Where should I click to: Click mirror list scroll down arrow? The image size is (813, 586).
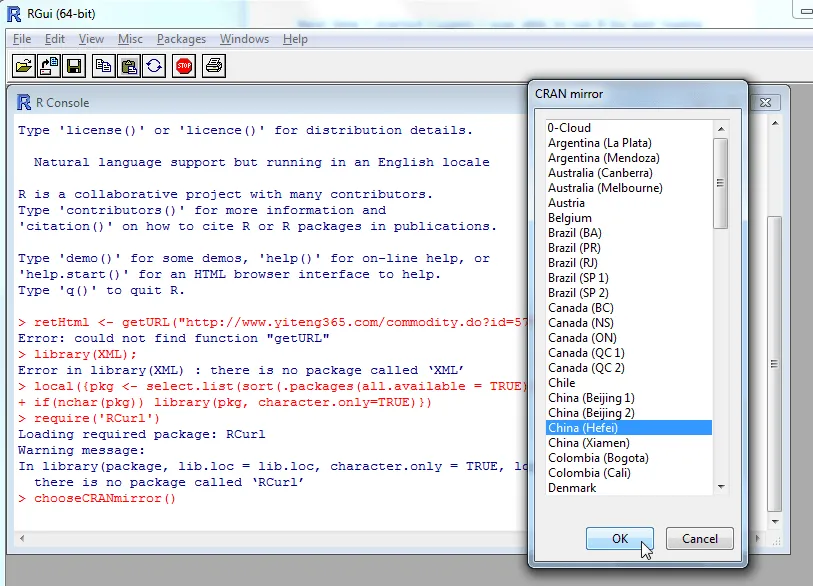[x=721, y=487]
